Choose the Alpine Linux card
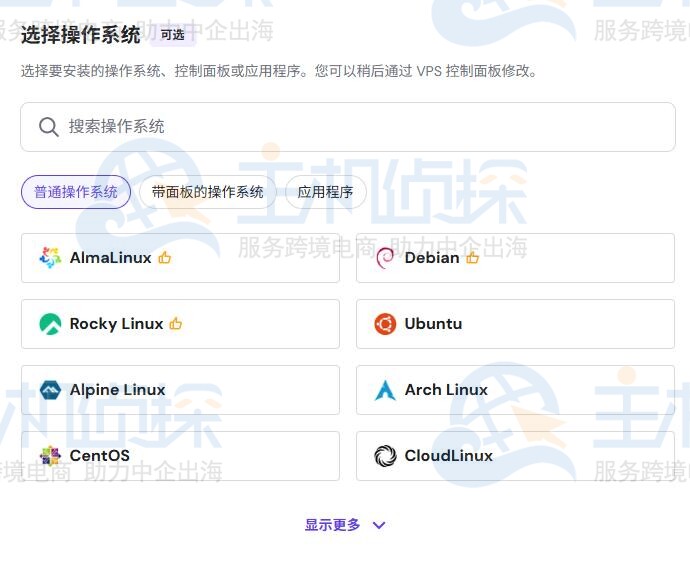The image size is (690, 563). pyautogui.click(x=180, y=390)
